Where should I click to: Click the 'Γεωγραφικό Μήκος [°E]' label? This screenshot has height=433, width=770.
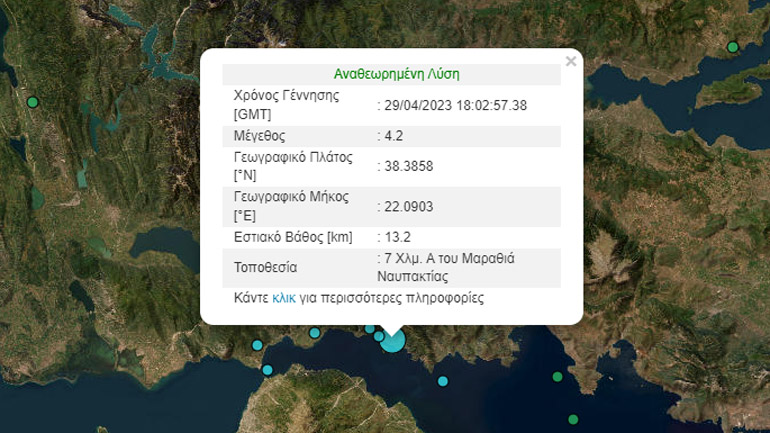pyautogui.click(x=291, y=206)
